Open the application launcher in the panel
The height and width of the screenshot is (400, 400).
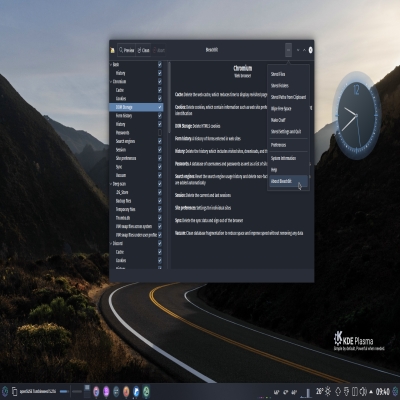tap(5, 391)
